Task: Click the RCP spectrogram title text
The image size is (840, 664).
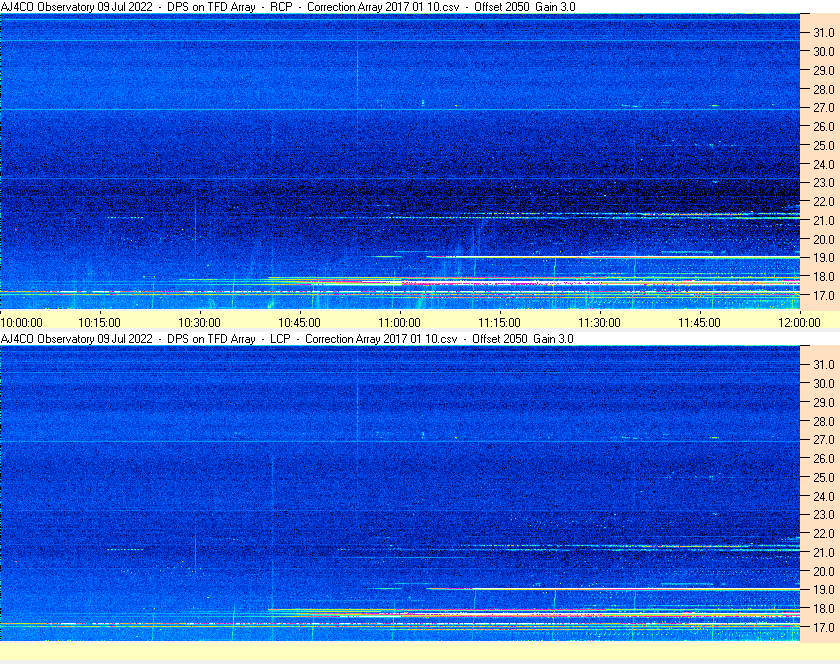Action: tap(288, 7)
